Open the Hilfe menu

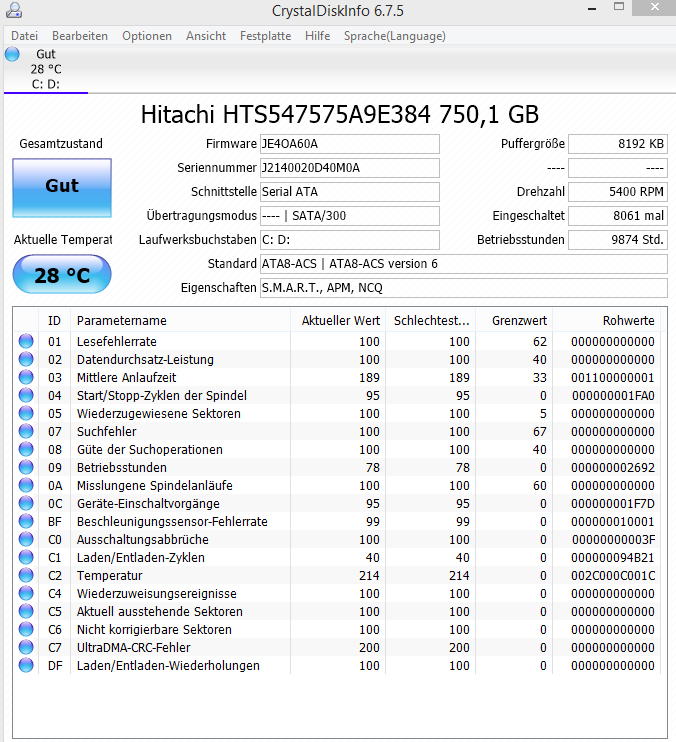(317, 36)
